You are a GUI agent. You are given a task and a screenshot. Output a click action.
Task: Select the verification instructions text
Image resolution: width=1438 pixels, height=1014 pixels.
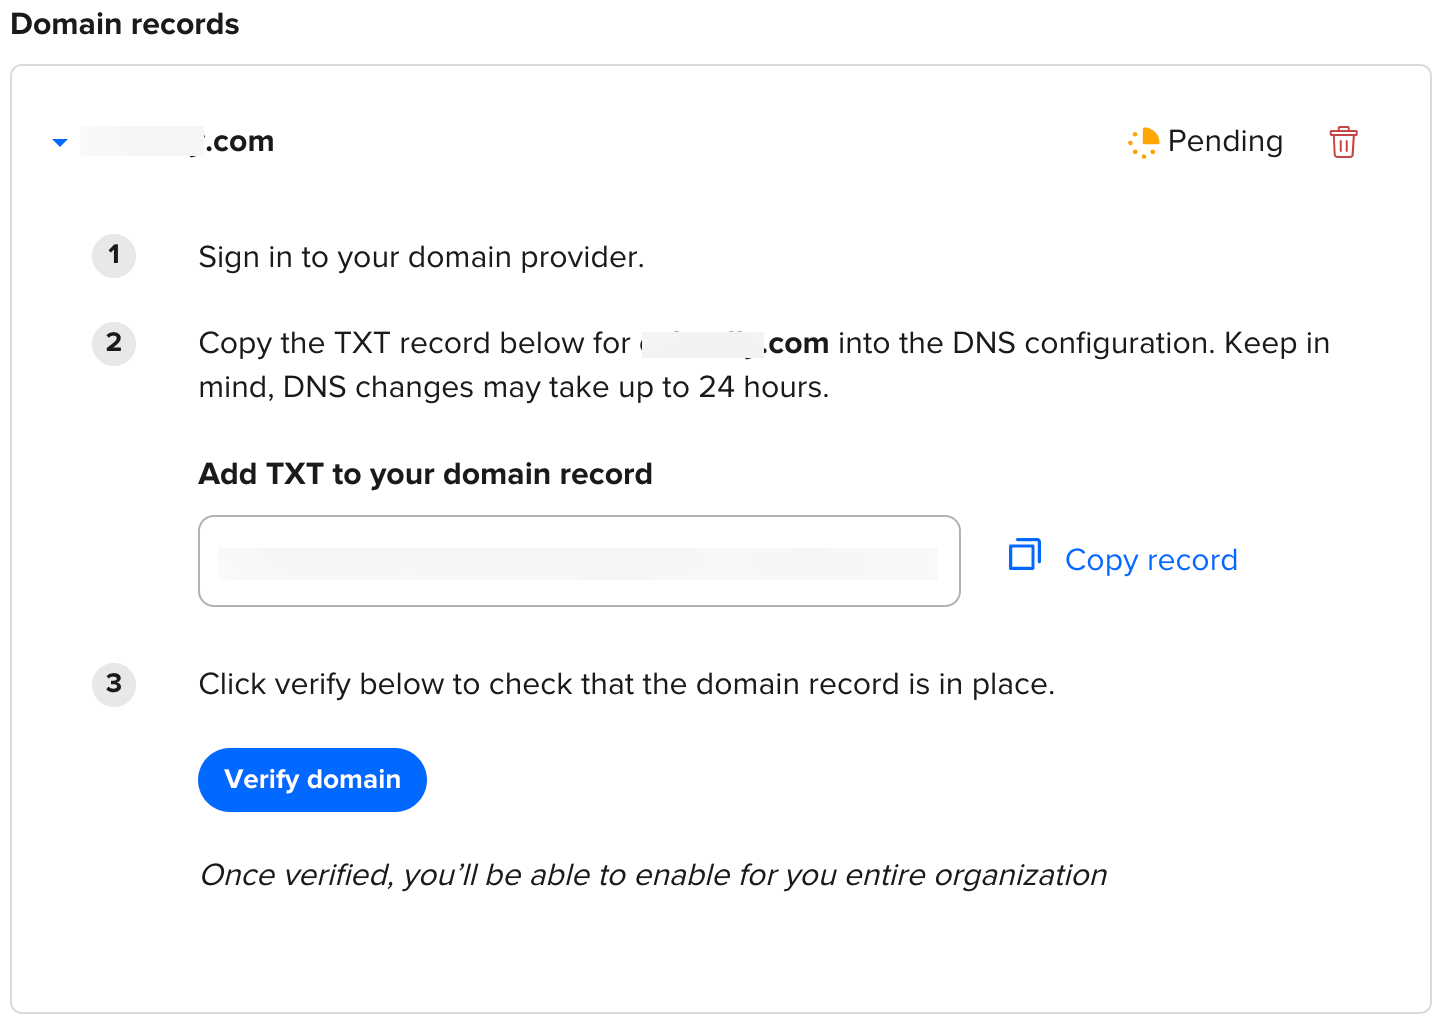pos(627,684)
